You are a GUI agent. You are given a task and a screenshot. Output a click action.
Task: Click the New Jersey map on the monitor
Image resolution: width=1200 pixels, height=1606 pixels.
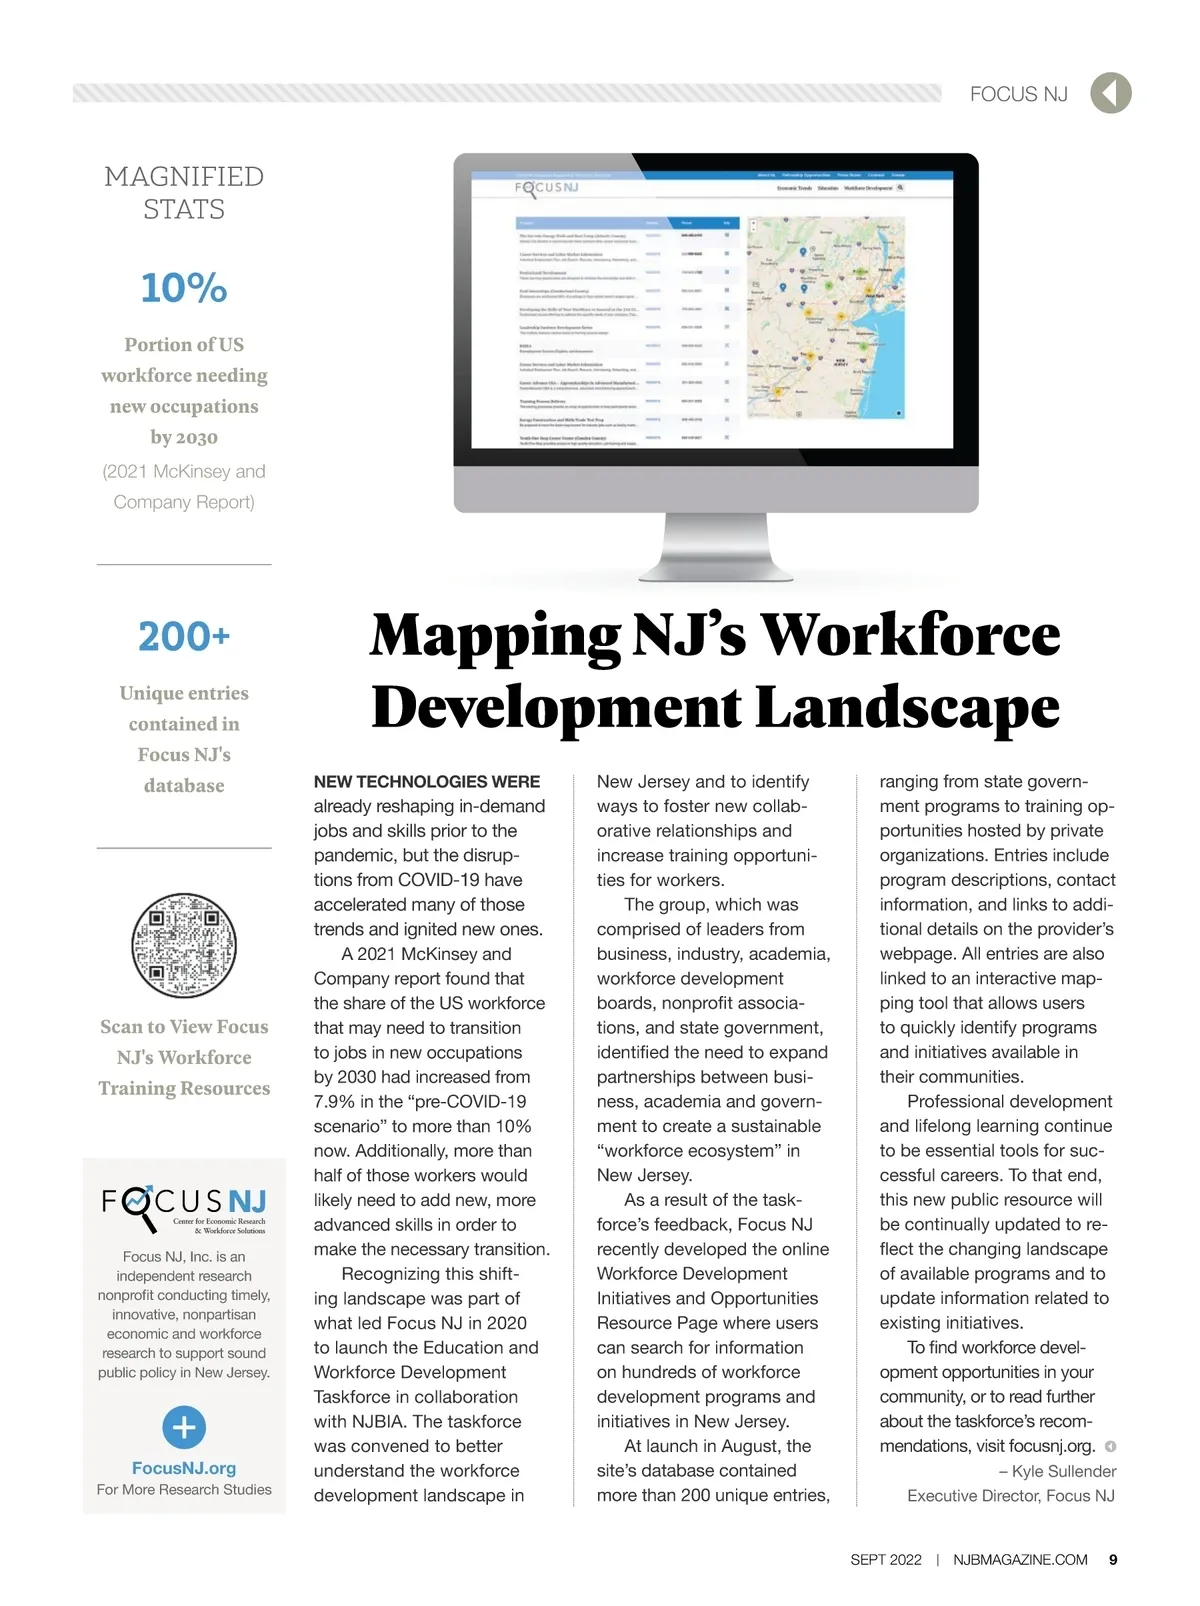coord(827,318)
